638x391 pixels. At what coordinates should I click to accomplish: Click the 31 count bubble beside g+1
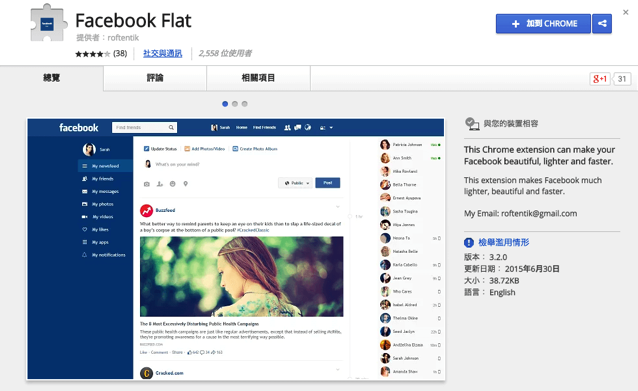pos(622,79)
